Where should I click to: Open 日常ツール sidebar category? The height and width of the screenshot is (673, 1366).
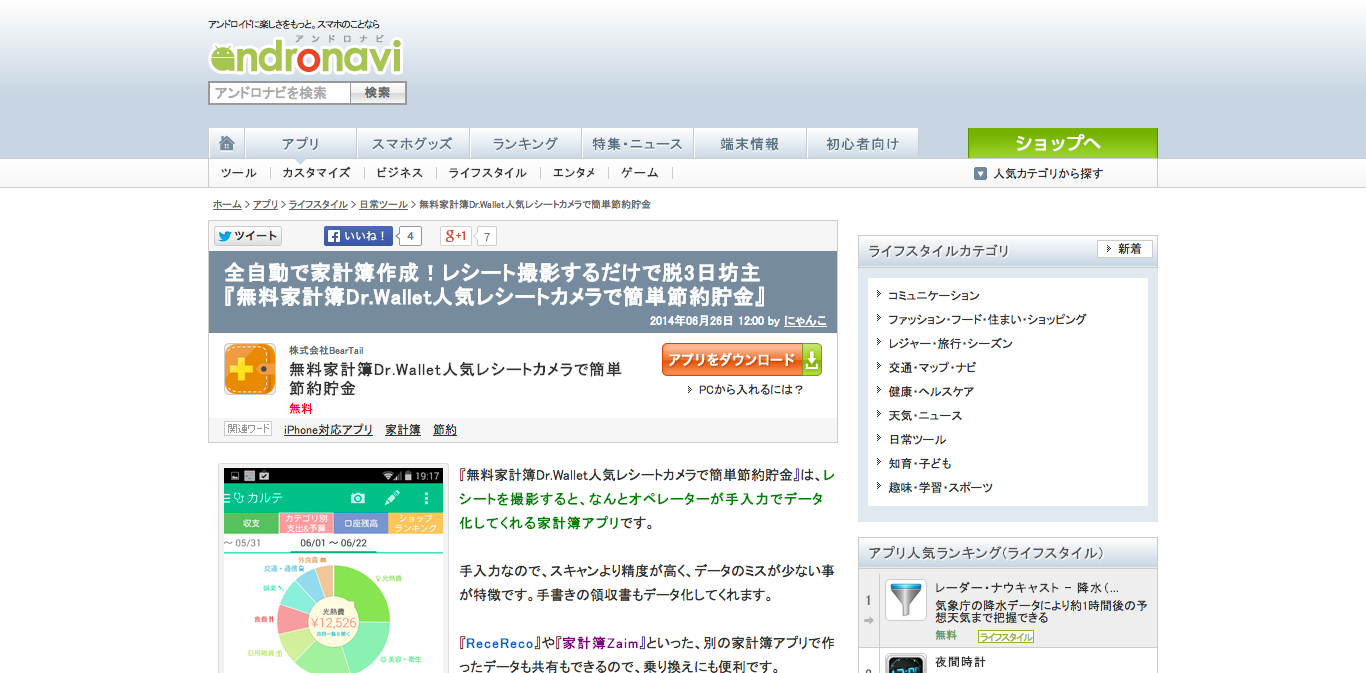click(x=917, y=440)
